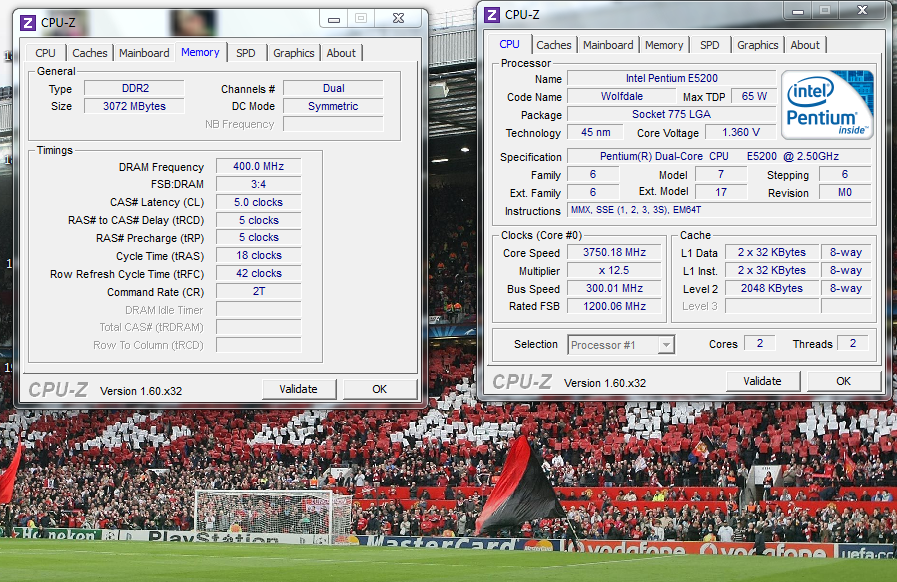Minimize the CPU tab CPU-Z window
Viewport: 897px width, 582px height.
[x=798, y=10]
